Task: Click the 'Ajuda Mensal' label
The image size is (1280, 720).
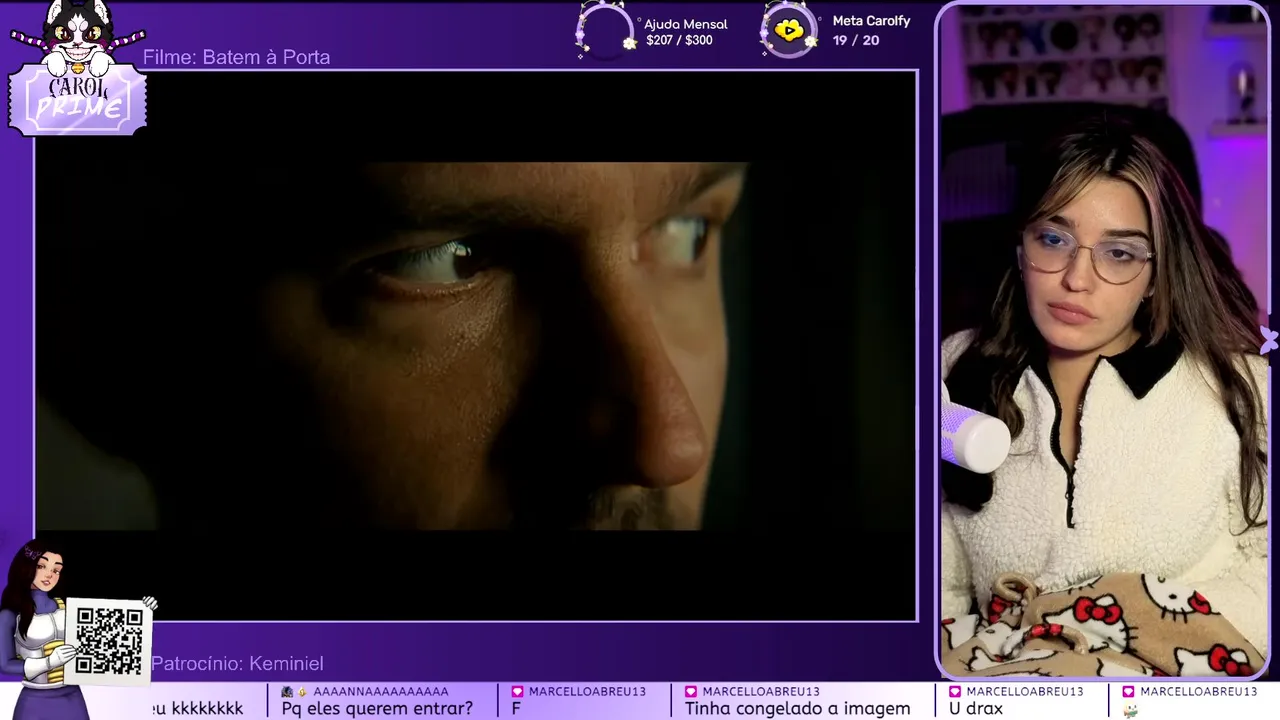Action: [686, 24]
